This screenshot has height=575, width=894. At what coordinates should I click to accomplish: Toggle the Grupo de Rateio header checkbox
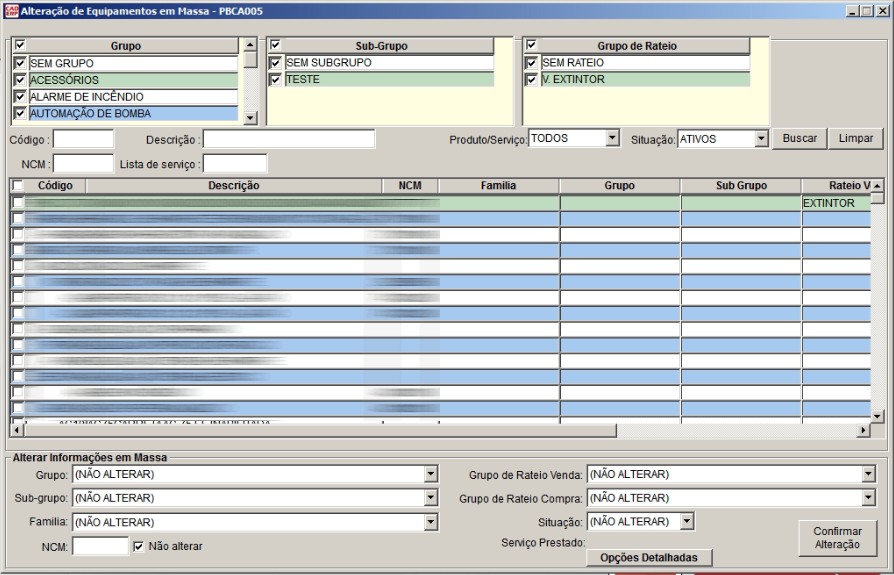click(x=531, y=45)
